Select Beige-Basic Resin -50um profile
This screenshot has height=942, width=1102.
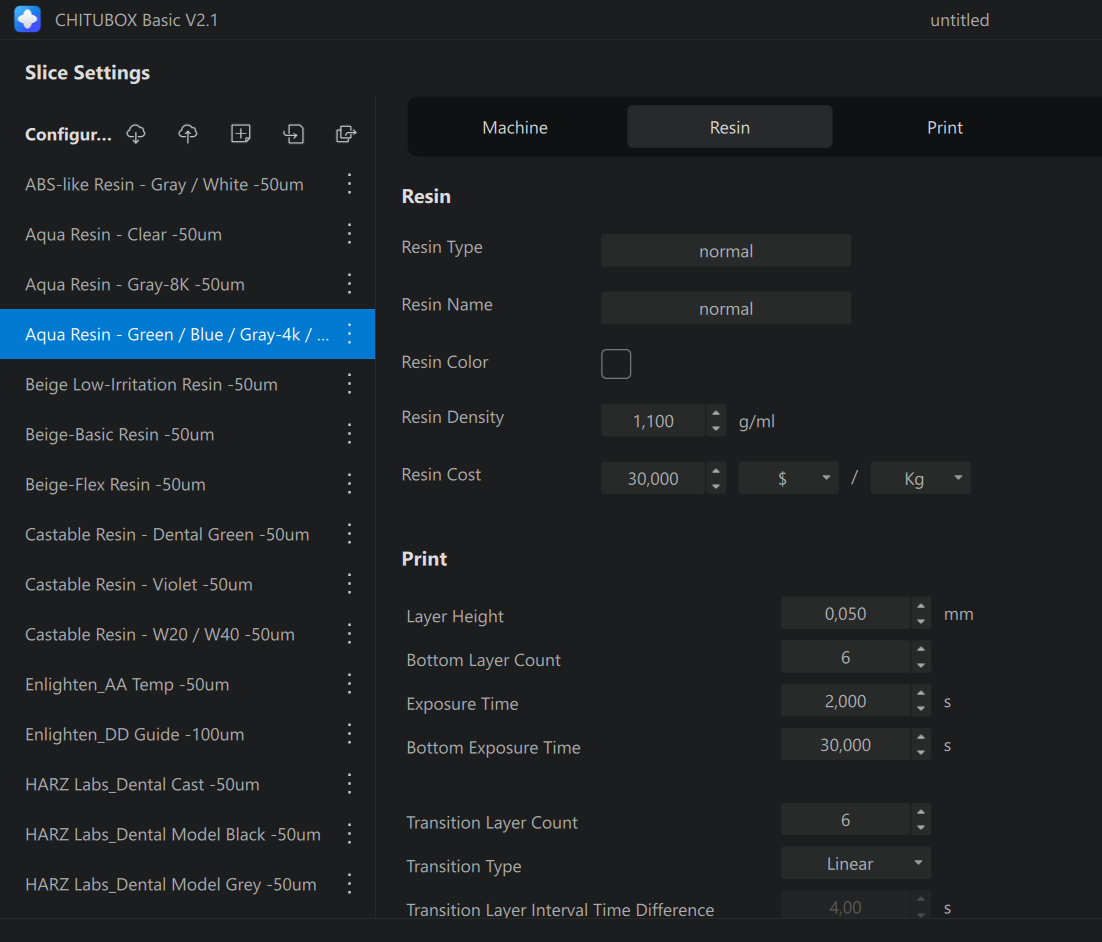[x=187, y=434]
